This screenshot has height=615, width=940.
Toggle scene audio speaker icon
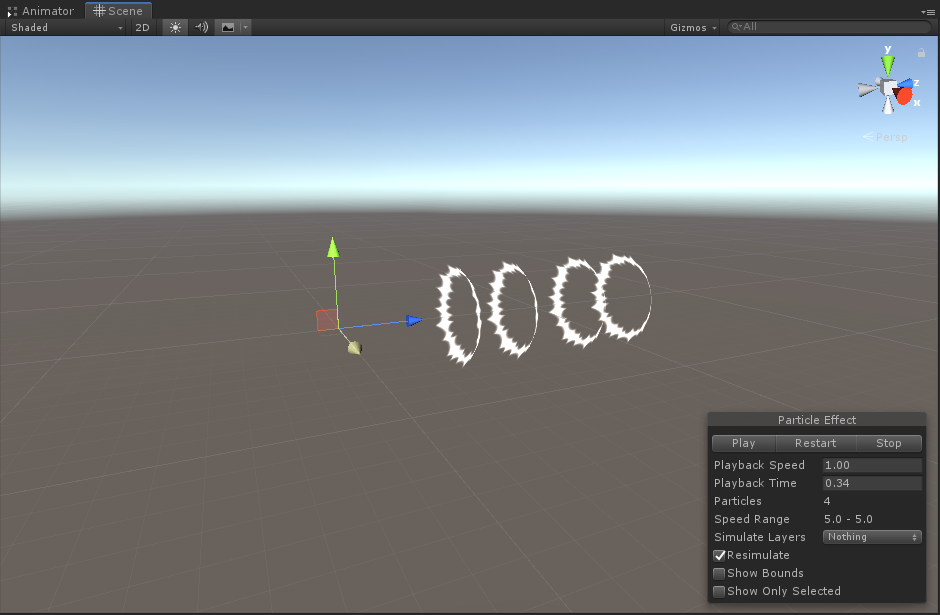point(201,28)
